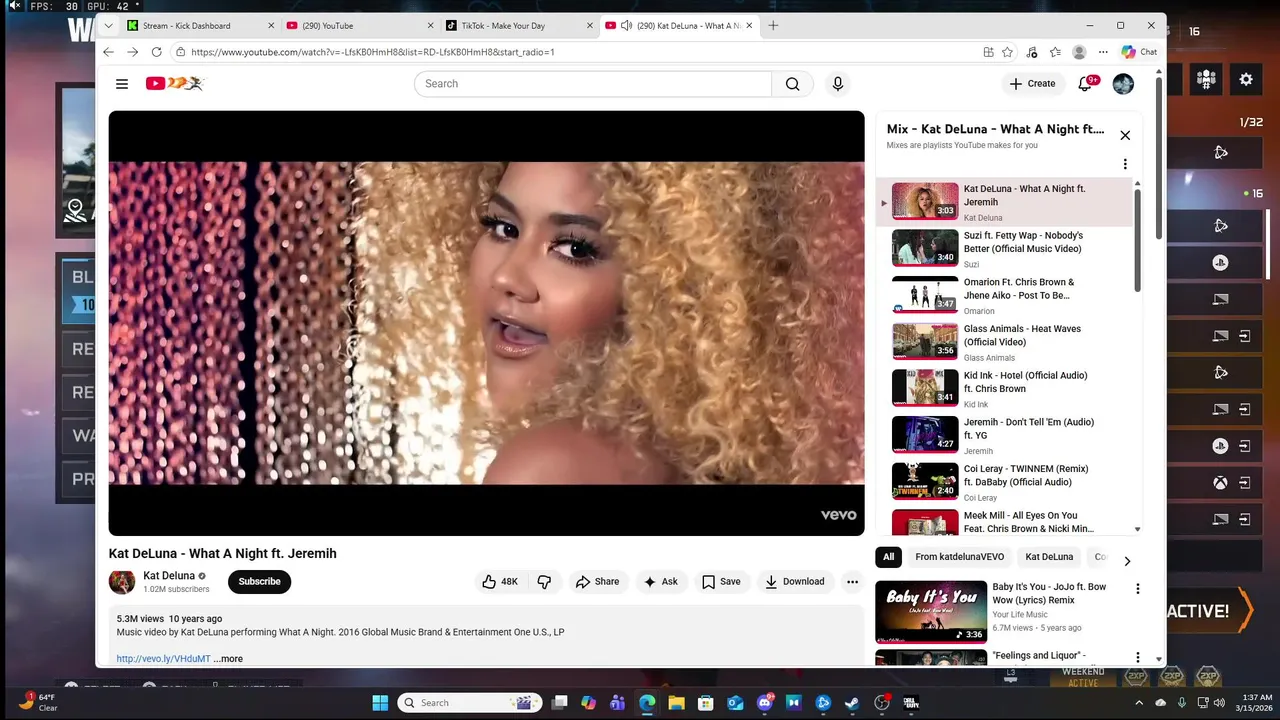Expand the video description with more
Viewport: 1280px width, 720px height.
228,659
